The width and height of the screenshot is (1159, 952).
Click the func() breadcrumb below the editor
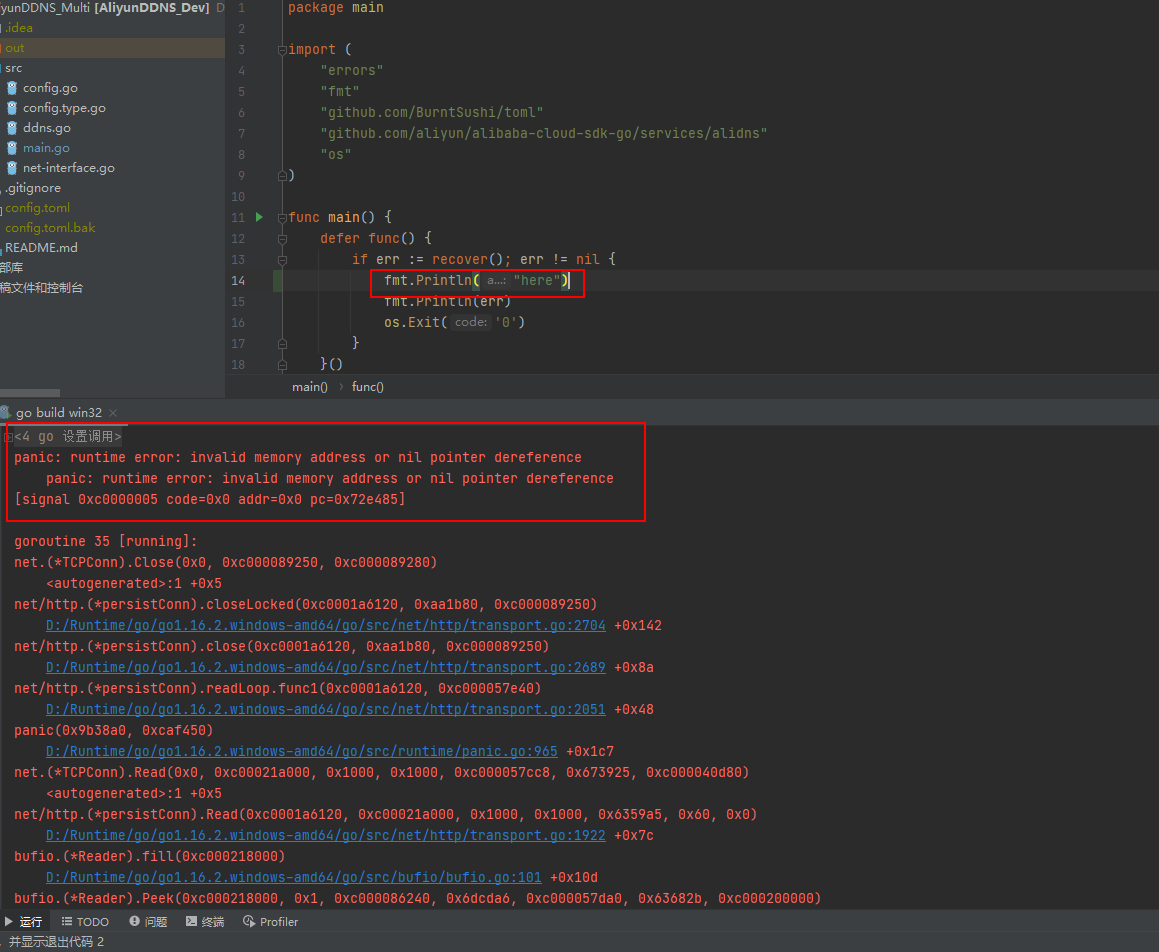coord(367,387)
